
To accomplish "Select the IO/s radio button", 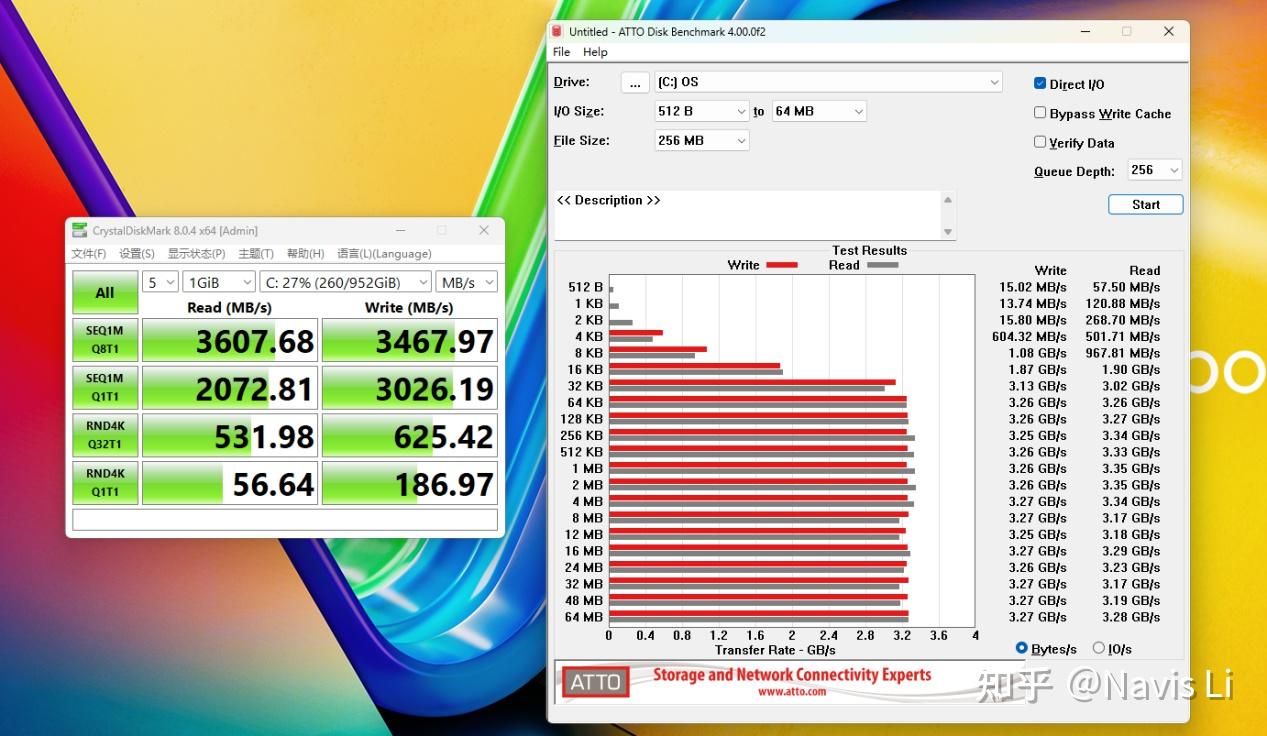I will click(x=1099, y=648).
